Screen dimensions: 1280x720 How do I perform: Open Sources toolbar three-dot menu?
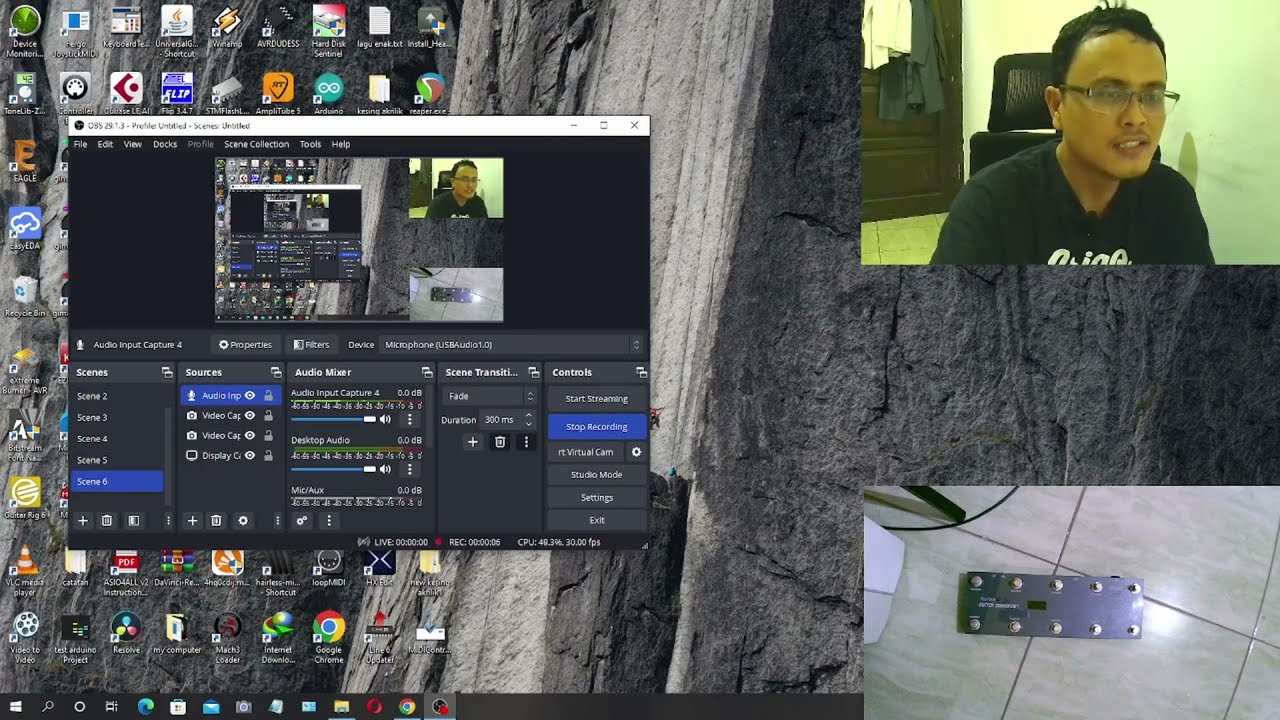277,520
